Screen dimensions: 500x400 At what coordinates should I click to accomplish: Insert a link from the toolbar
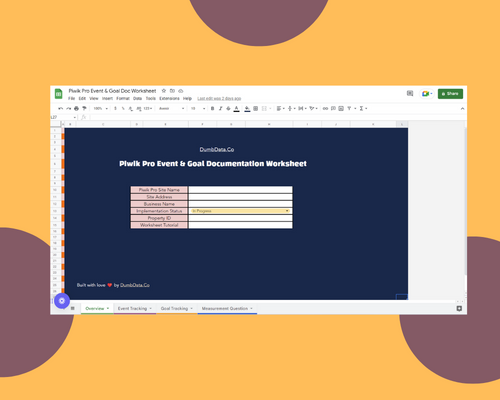[x=325, y=108]
